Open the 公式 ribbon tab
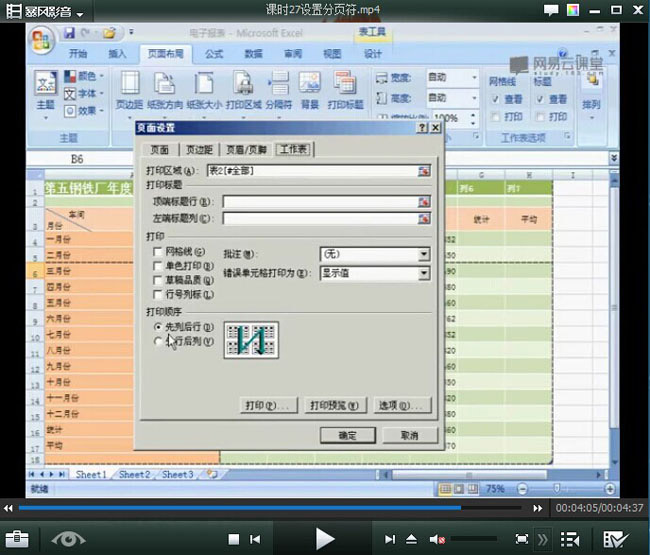Screen dimensions: 650x555 coord(214,53)
